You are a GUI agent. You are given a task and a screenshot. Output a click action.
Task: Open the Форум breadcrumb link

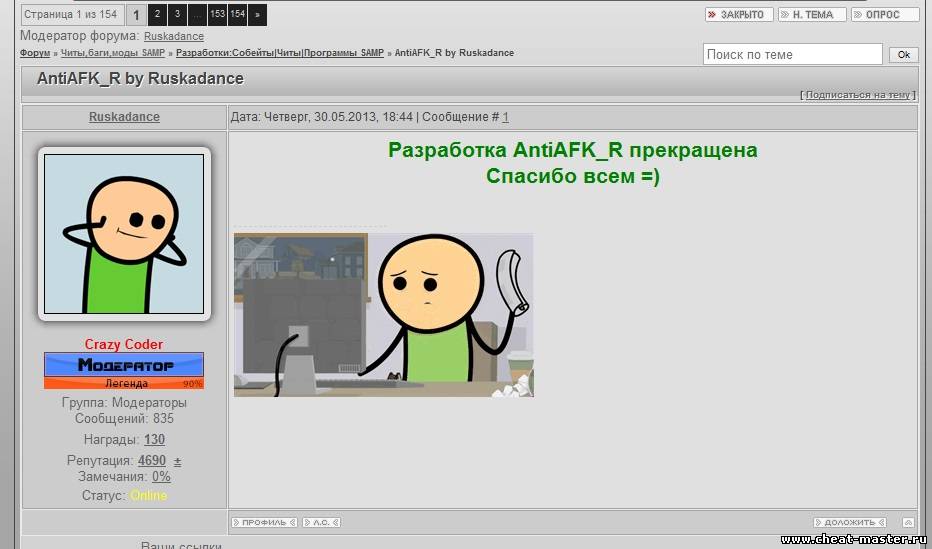coord(34,53)
